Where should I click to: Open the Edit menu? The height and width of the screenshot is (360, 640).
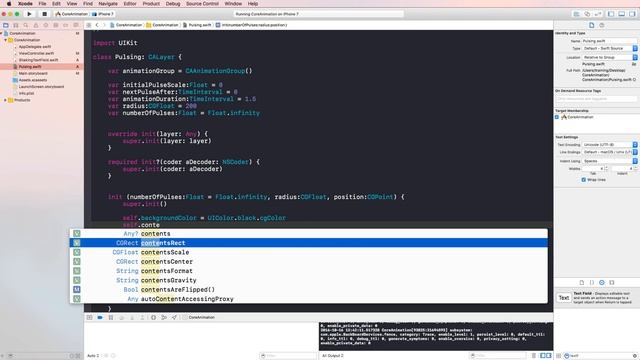coord(56,4)
